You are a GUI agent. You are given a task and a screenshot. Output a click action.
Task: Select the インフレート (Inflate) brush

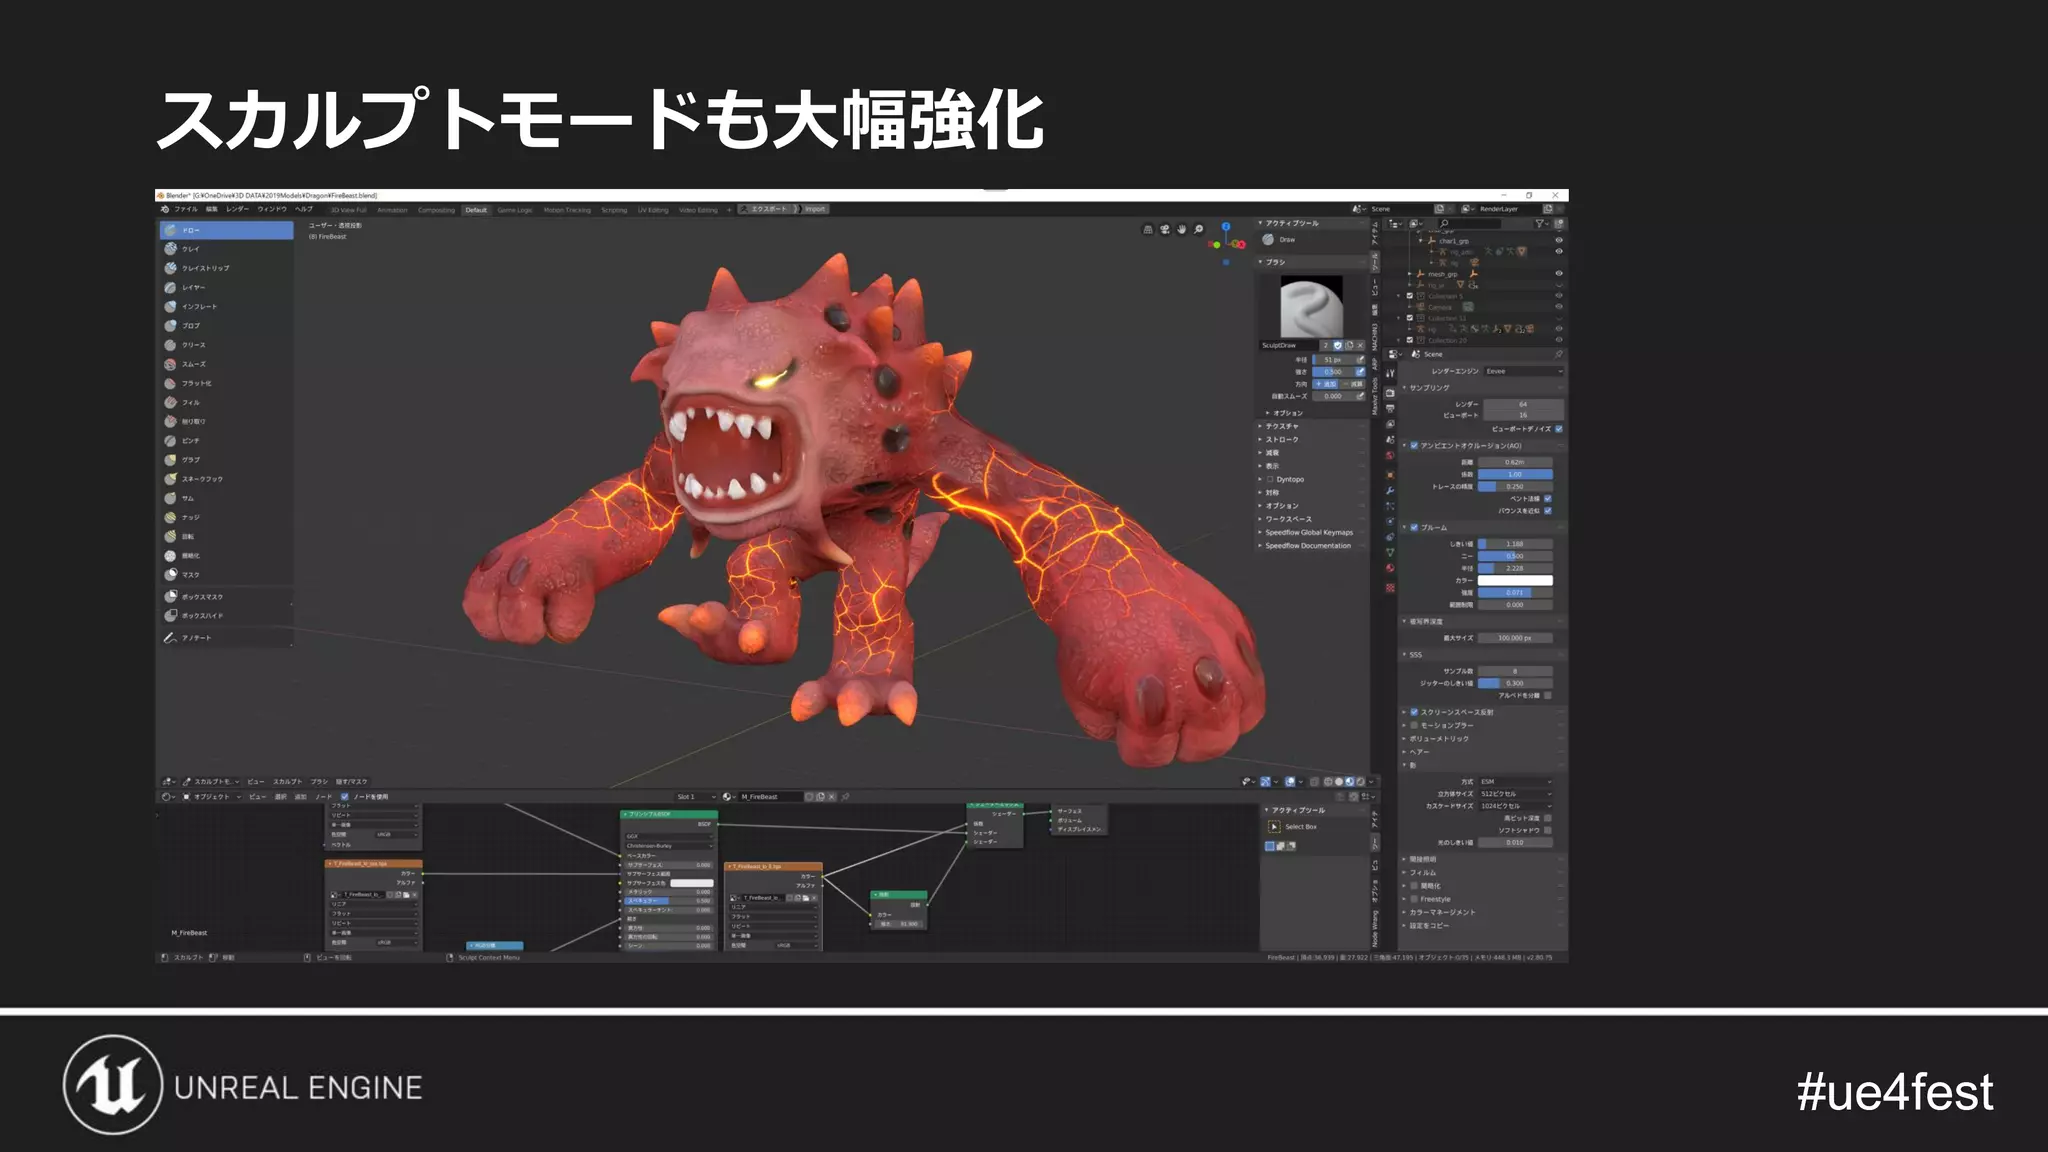(226, 306)
